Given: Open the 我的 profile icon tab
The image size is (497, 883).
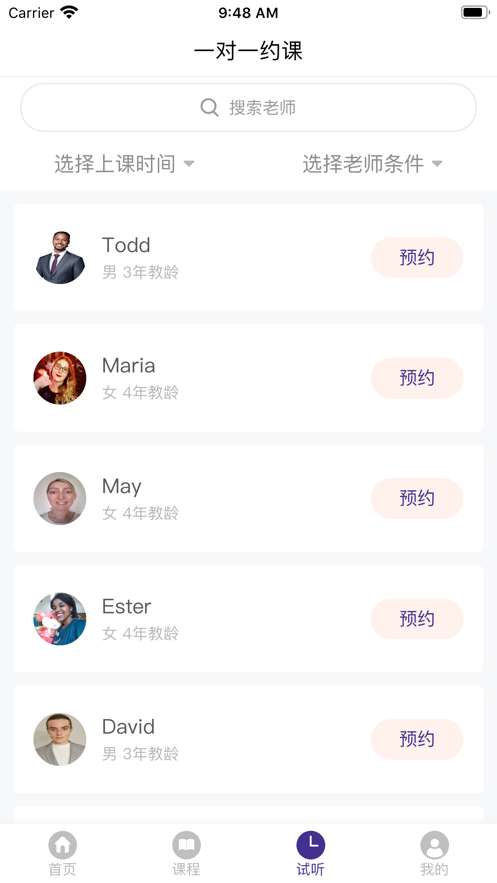Looking at the screenshot, I should tap(435, 845).
